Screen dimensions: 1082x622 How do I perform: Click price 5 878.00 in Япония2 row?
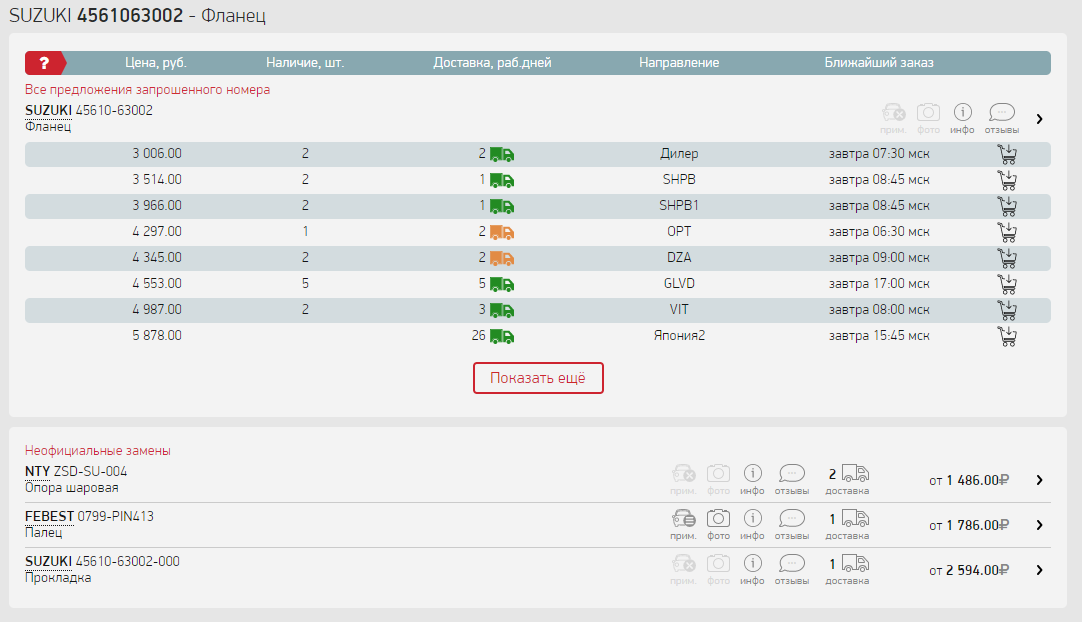click(157, 336)
